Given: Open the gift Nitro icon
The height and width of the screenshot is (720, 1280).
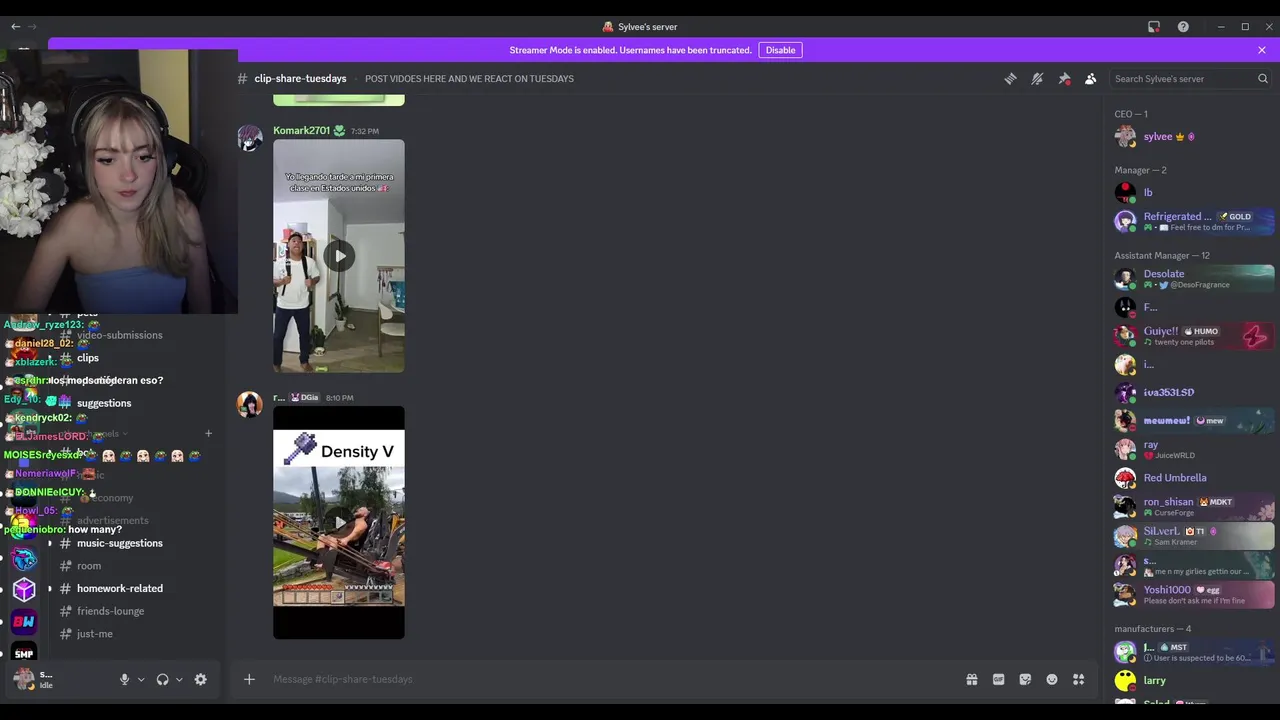Looking at the screenshot, I should (x=971, y=679).
